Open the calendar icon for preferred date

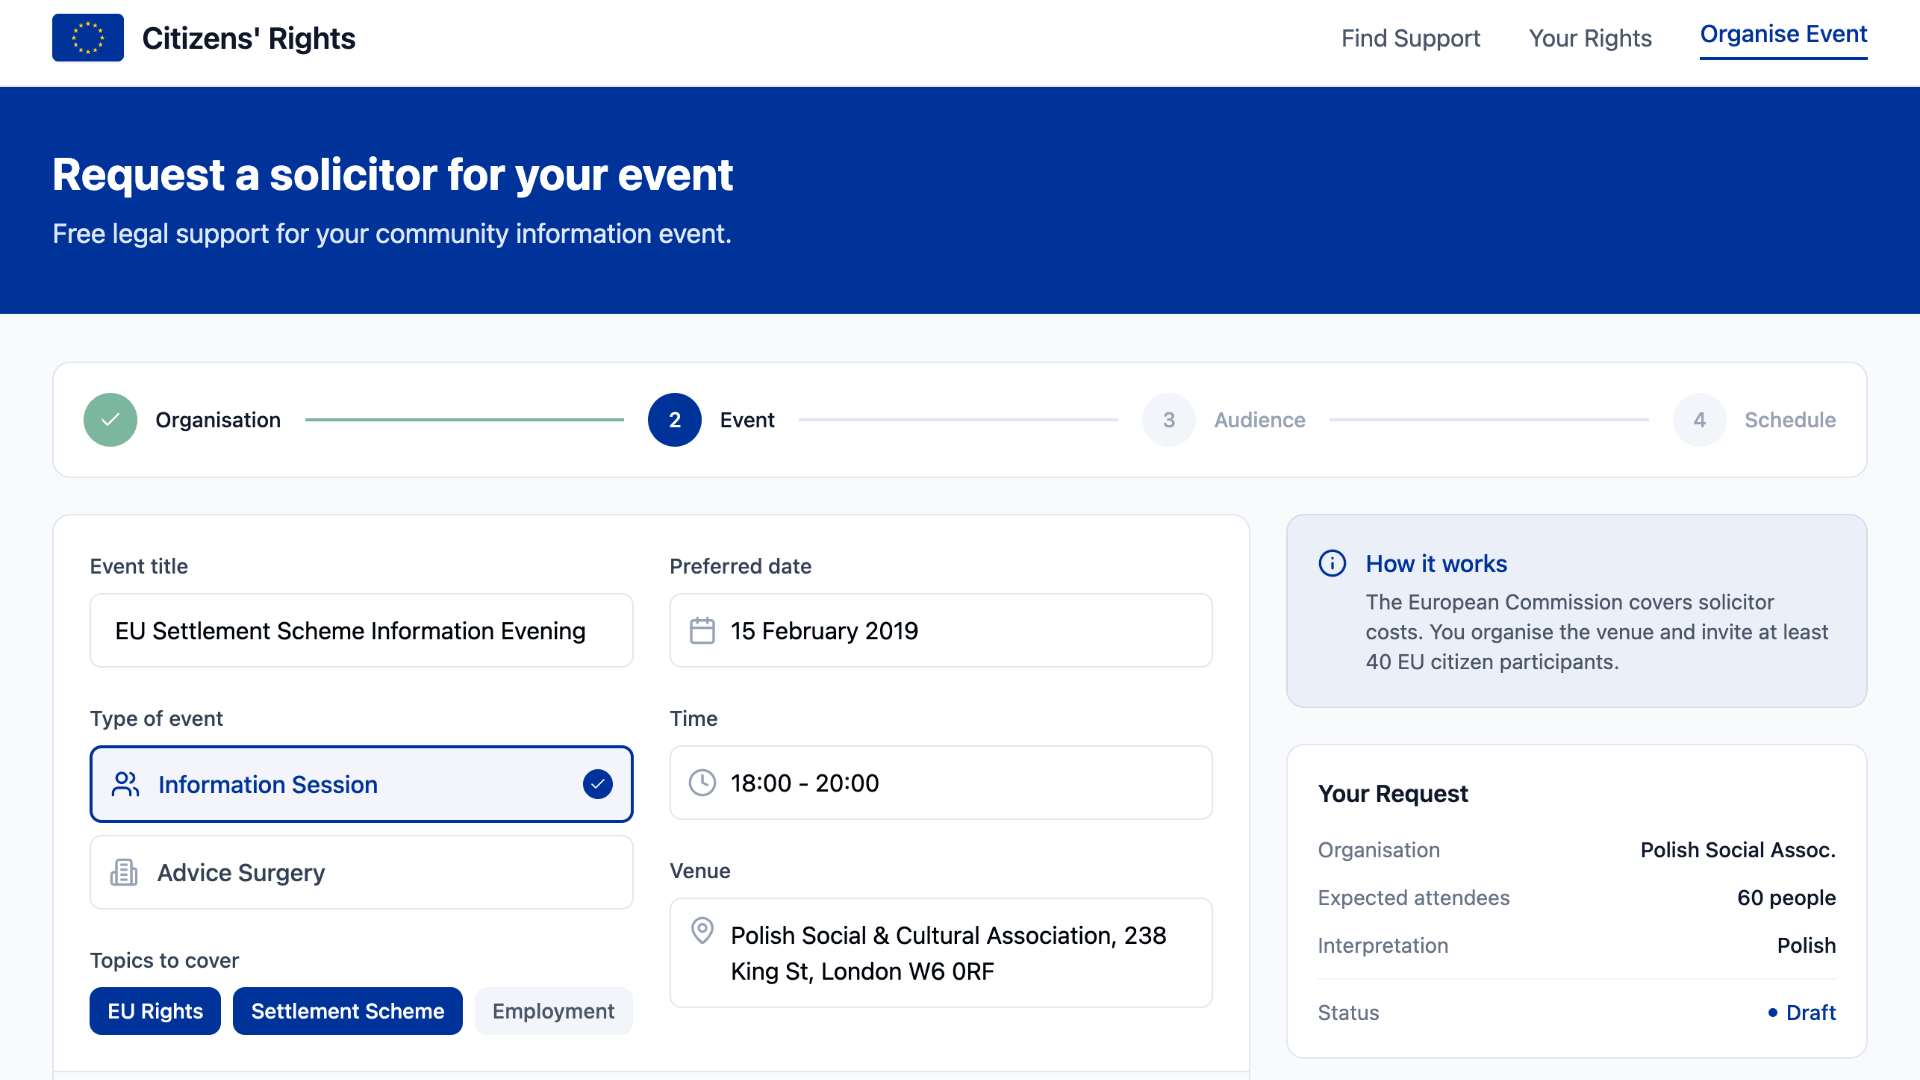702,630
